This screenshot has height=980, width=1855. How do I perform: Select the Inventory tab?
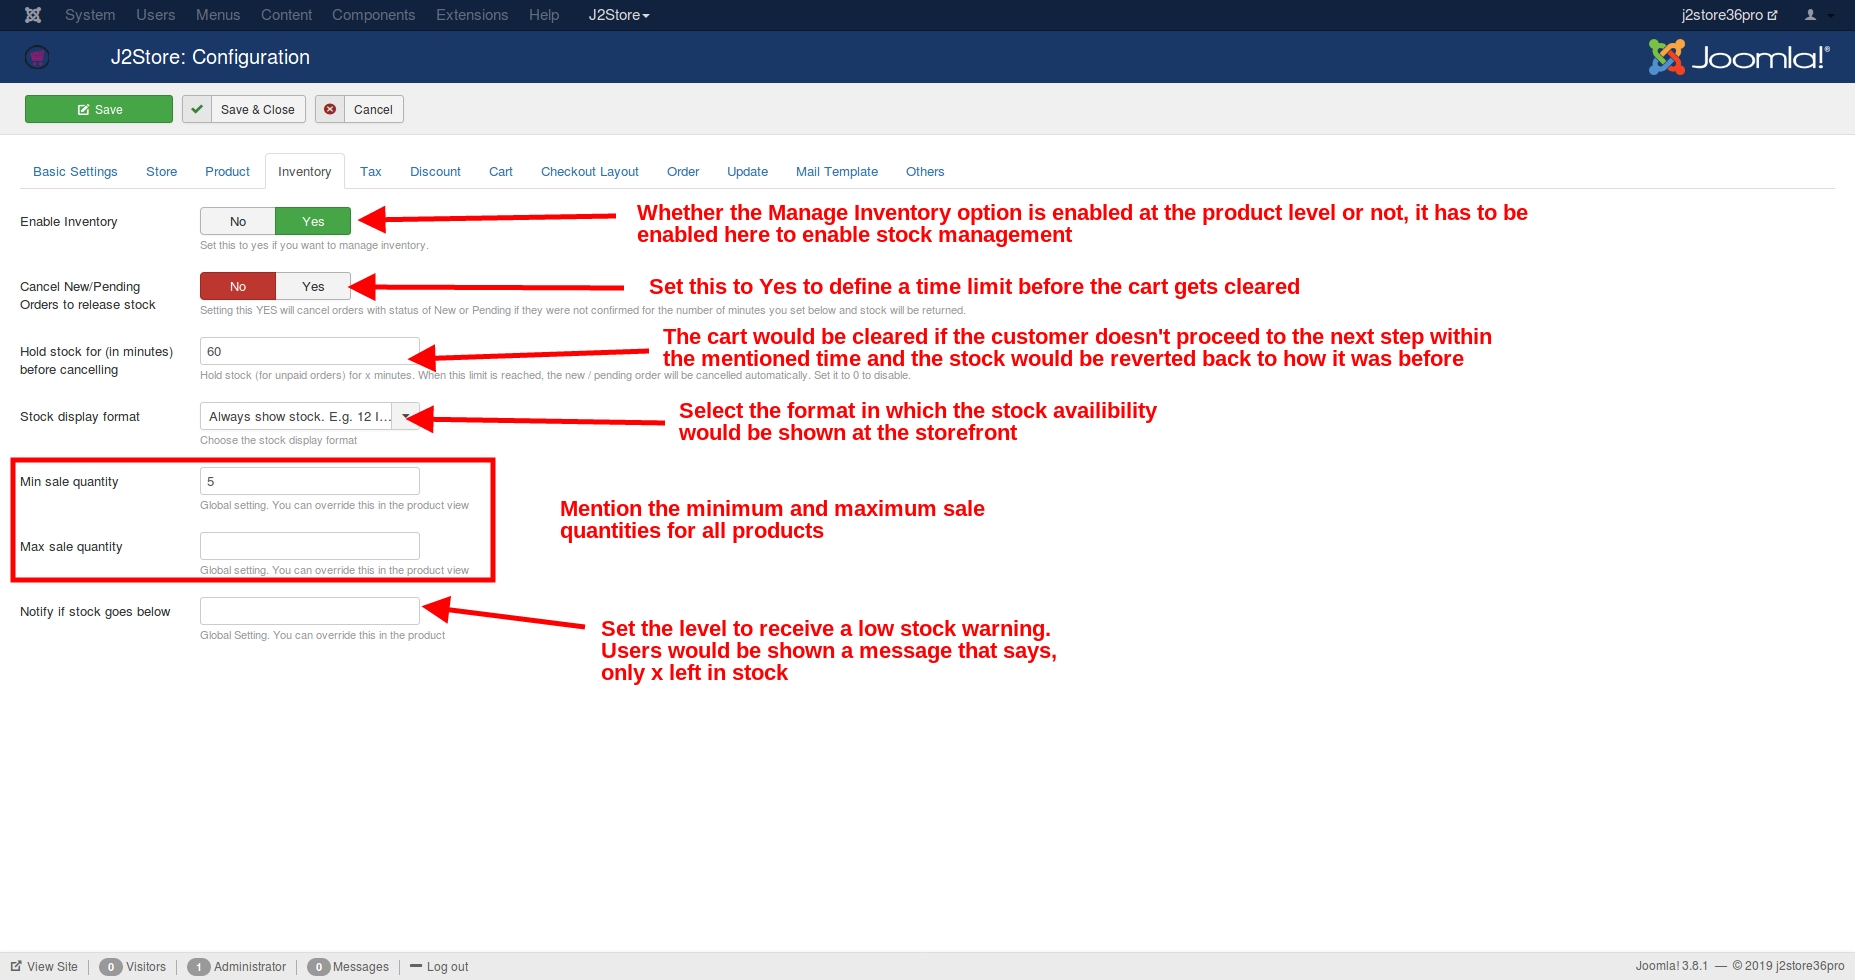click(305, 171)
